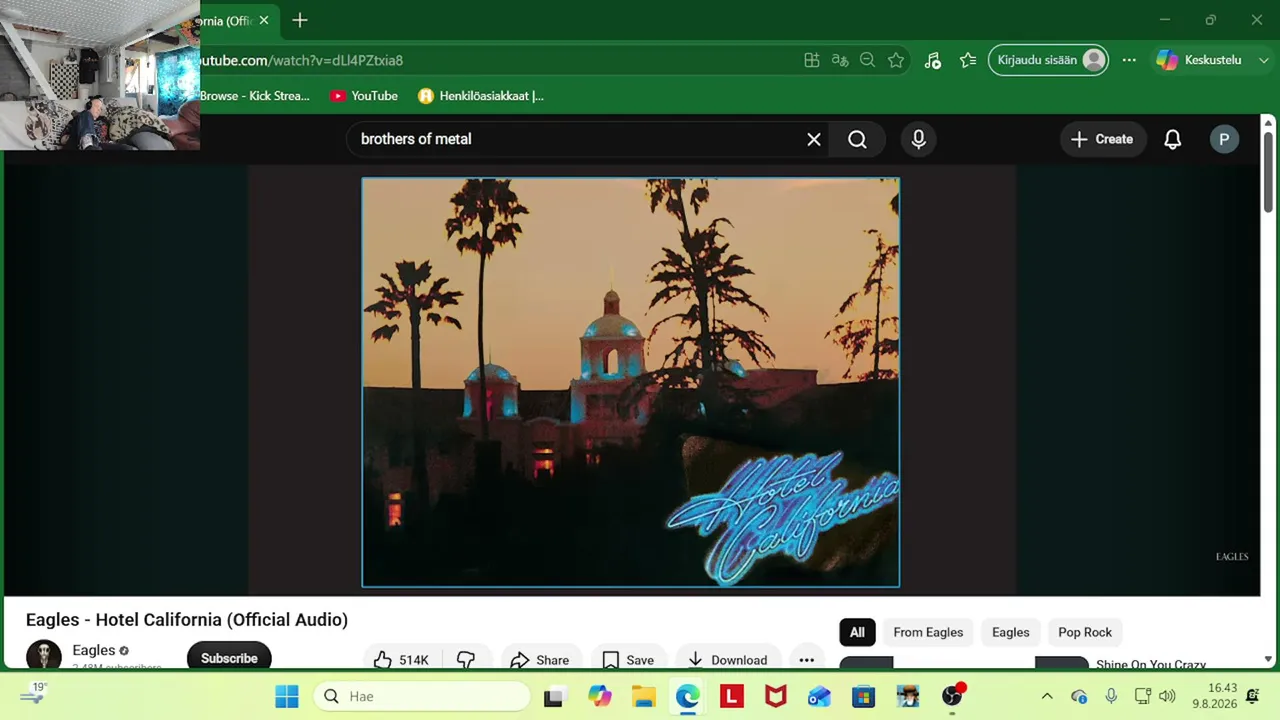Select the All filter chip
This screenshot has height=720, width=1280.
857,632
